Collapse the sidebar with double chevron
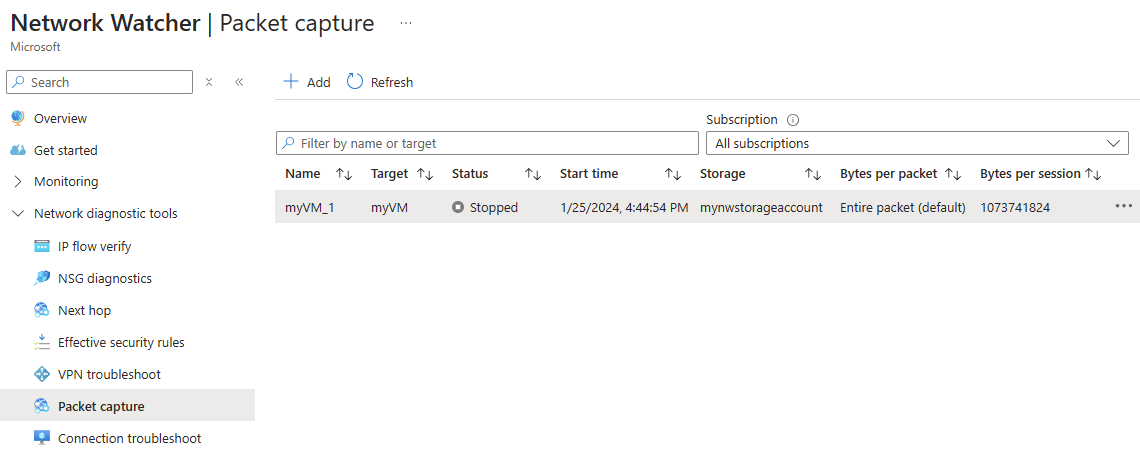The width and height of the screenshot is (1140, 456). tap(238, 82)
